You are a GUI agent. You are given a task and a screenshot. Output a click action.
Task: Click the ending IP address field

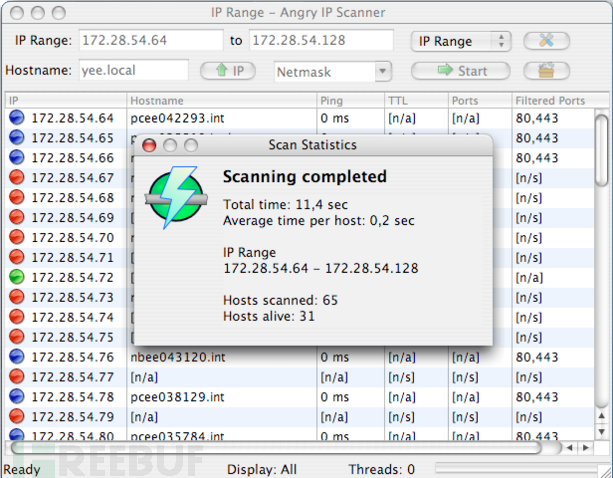tap(322, 41)
